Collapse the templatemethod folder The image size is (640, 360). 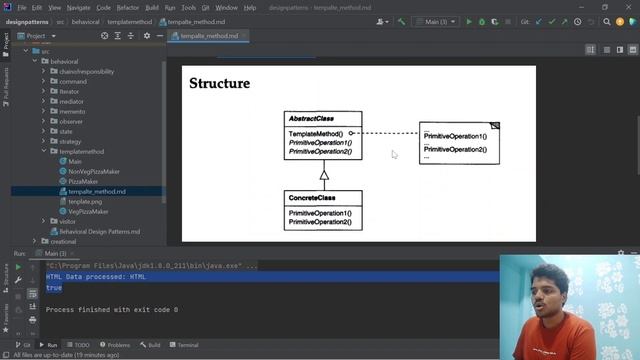(x=44, y=151)
